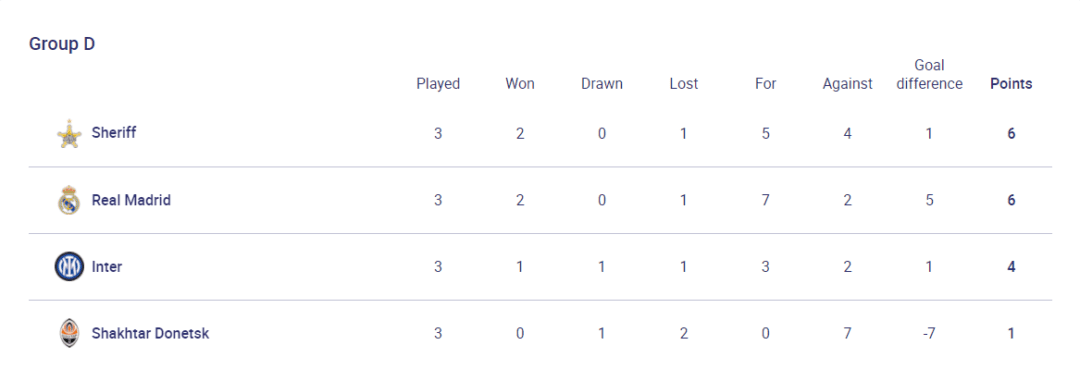The image size is (1080, 382).
Task: Click Shakhtar Donetsk's goal difference value -7
Action: (x=929, y=333)
